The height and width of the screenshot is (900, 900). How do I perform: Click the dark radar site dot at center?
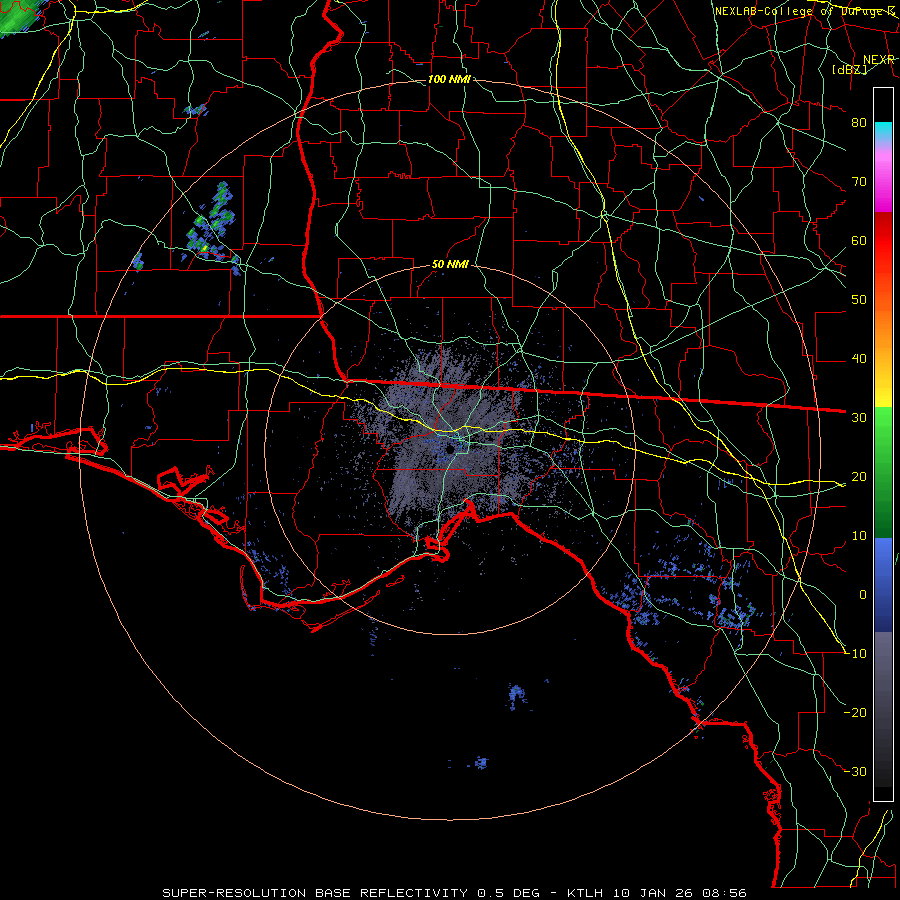451,449
